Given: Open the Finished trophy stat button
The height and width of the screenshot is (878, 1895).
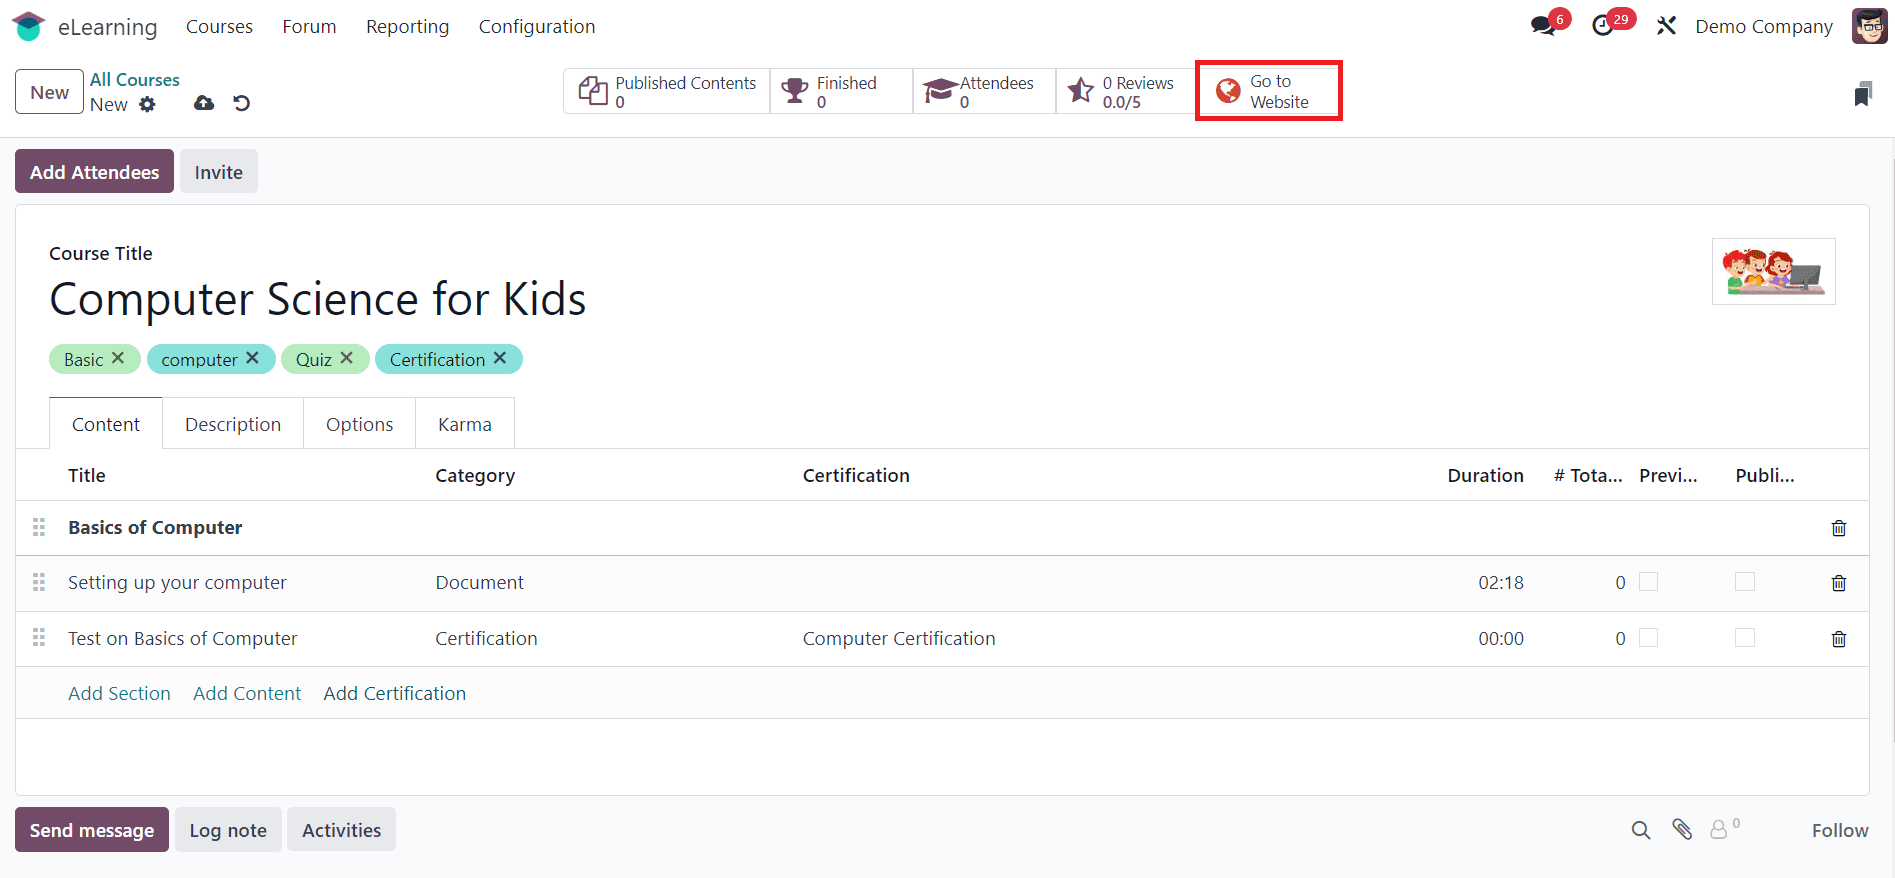Looking at the screenshot, I should (x=841, y=91).
